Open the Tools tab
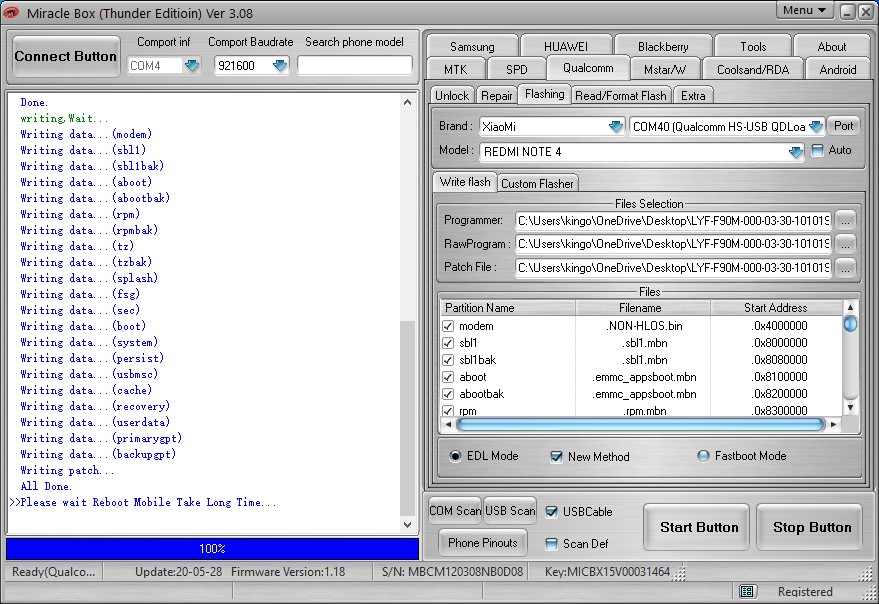This screenshot has width=879, height=604. tap(753, 47)
